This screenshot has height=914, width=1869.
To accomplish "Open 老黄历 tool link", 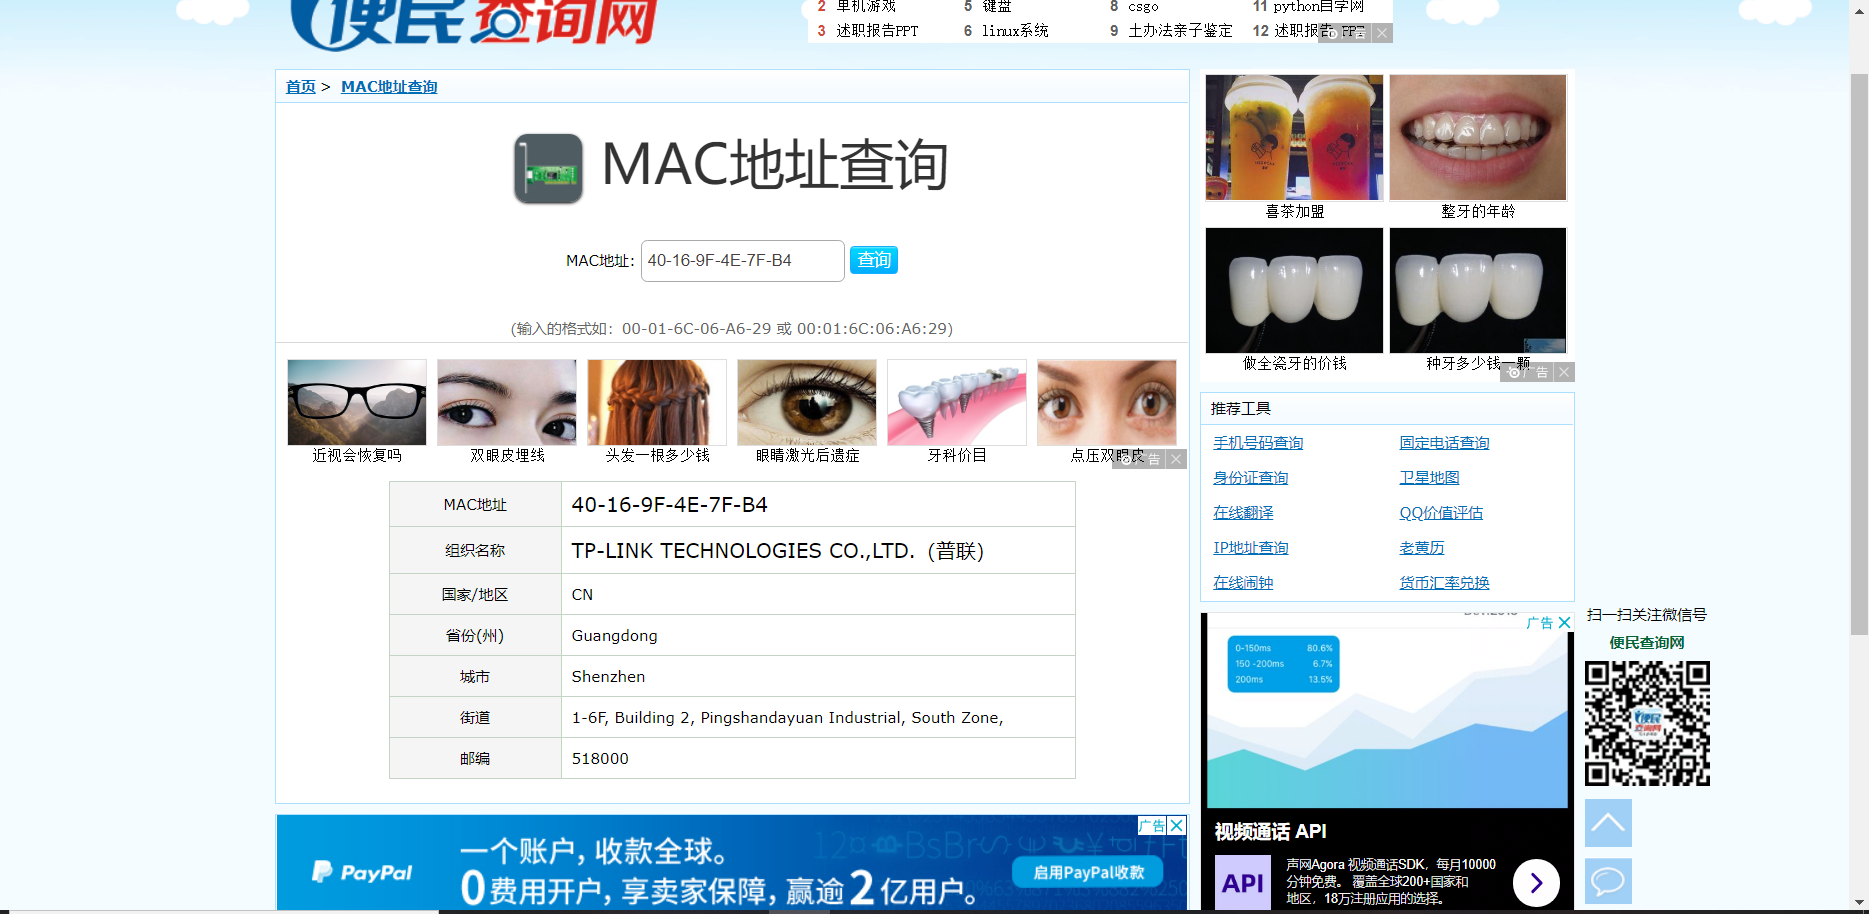I will pos(1422,548).
